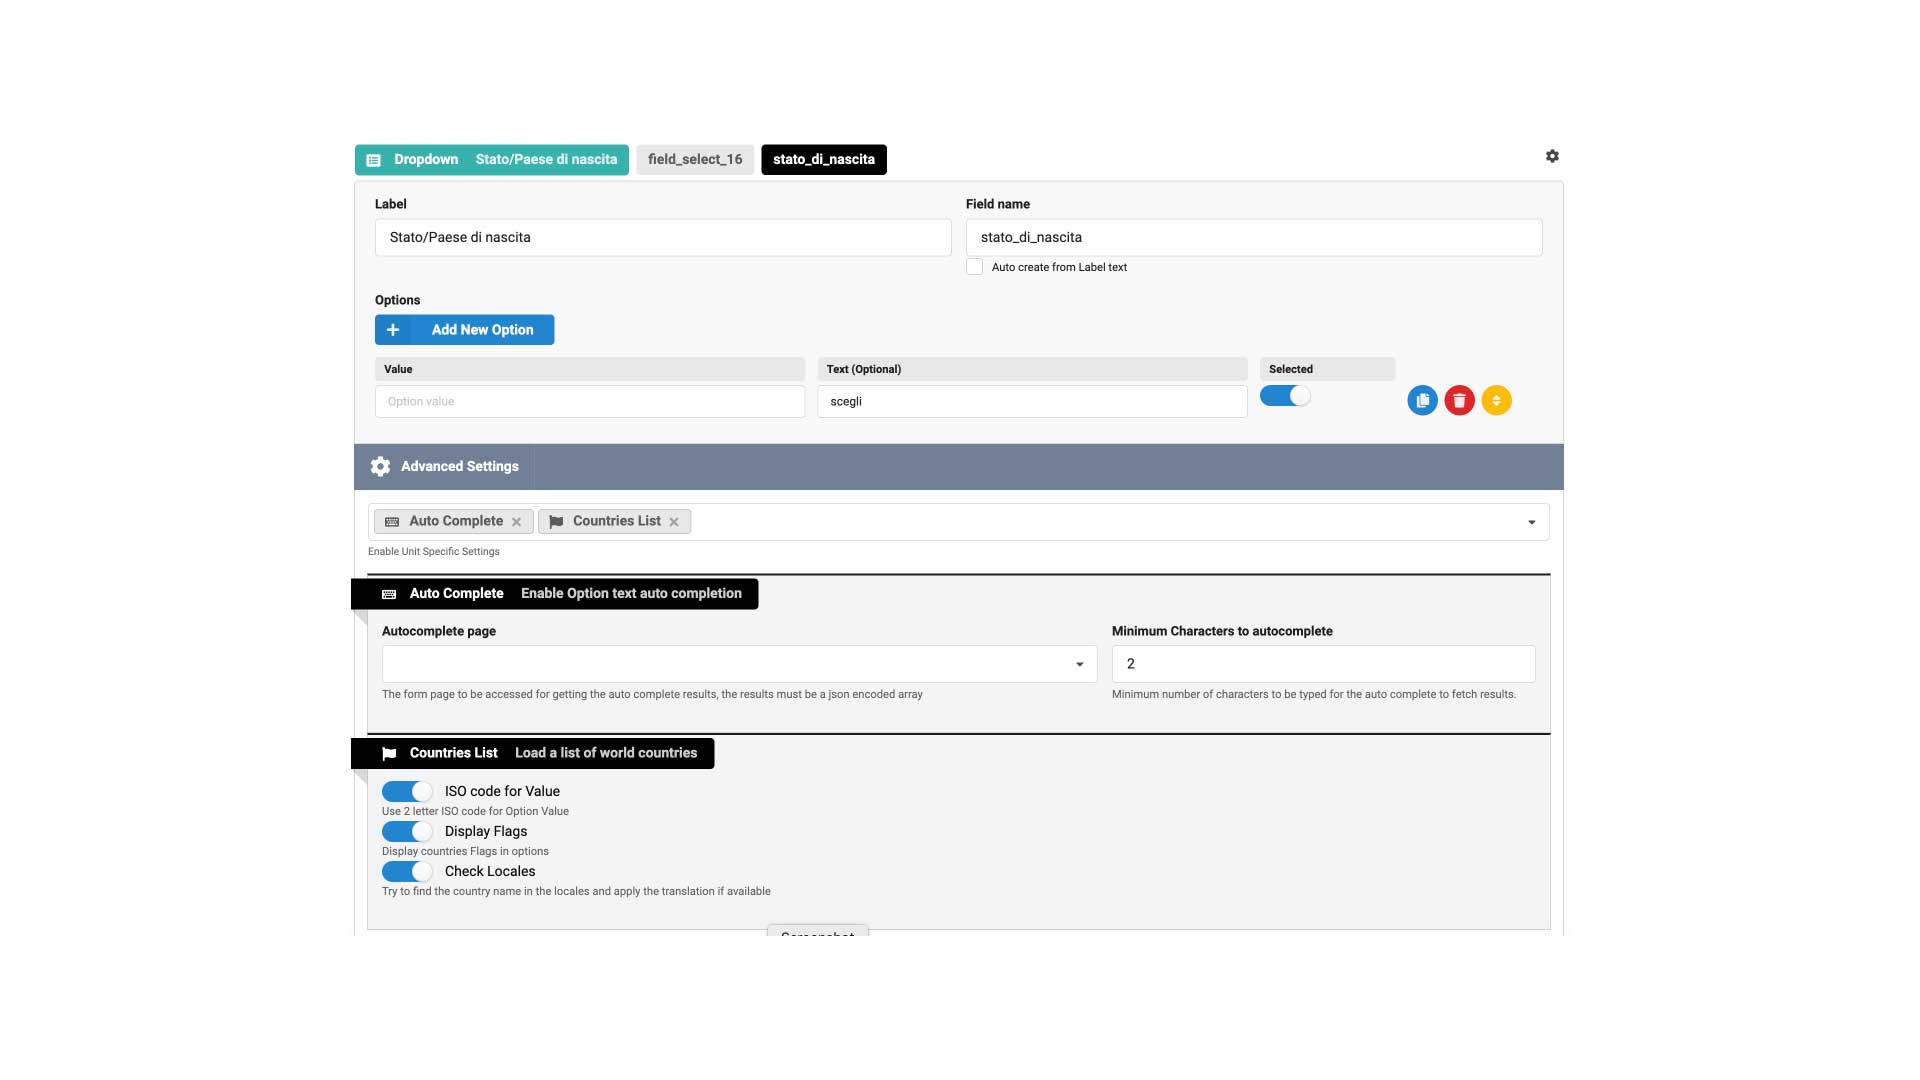Click the yellow reorder option icon
This screenshot has width=1920, height=1080.
[1496, 400]
